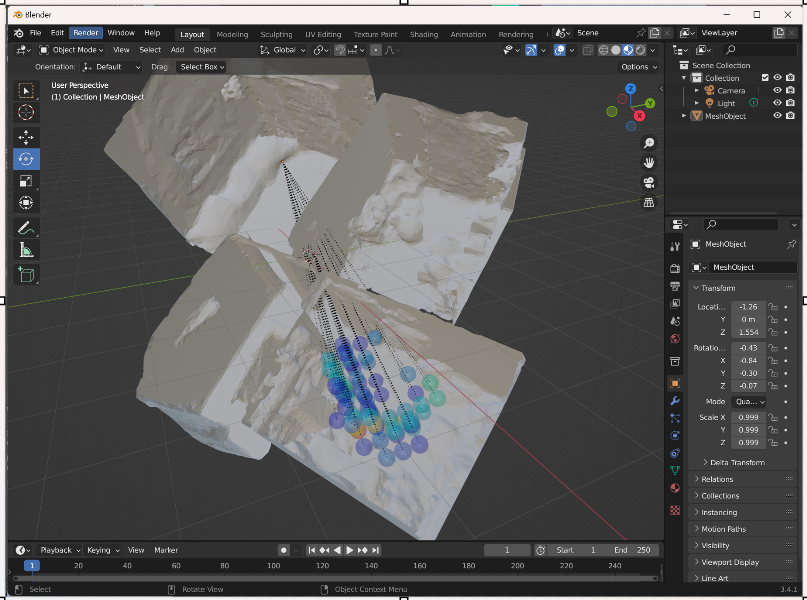
Task: Open the rotation Mode dropdown
Action: (x=749, y=401)
